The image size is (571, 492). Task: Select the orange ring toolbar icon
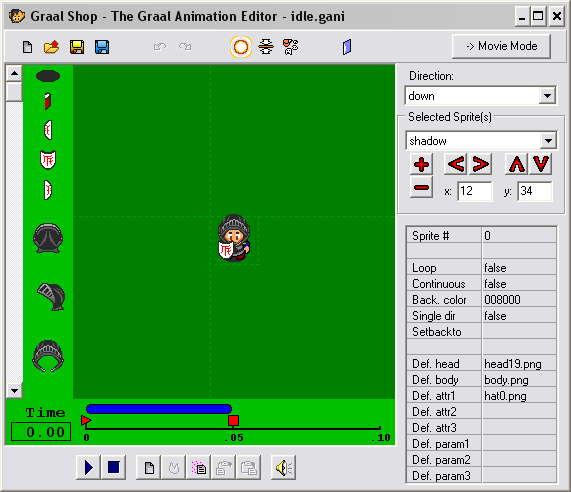(x=241, y=47)
